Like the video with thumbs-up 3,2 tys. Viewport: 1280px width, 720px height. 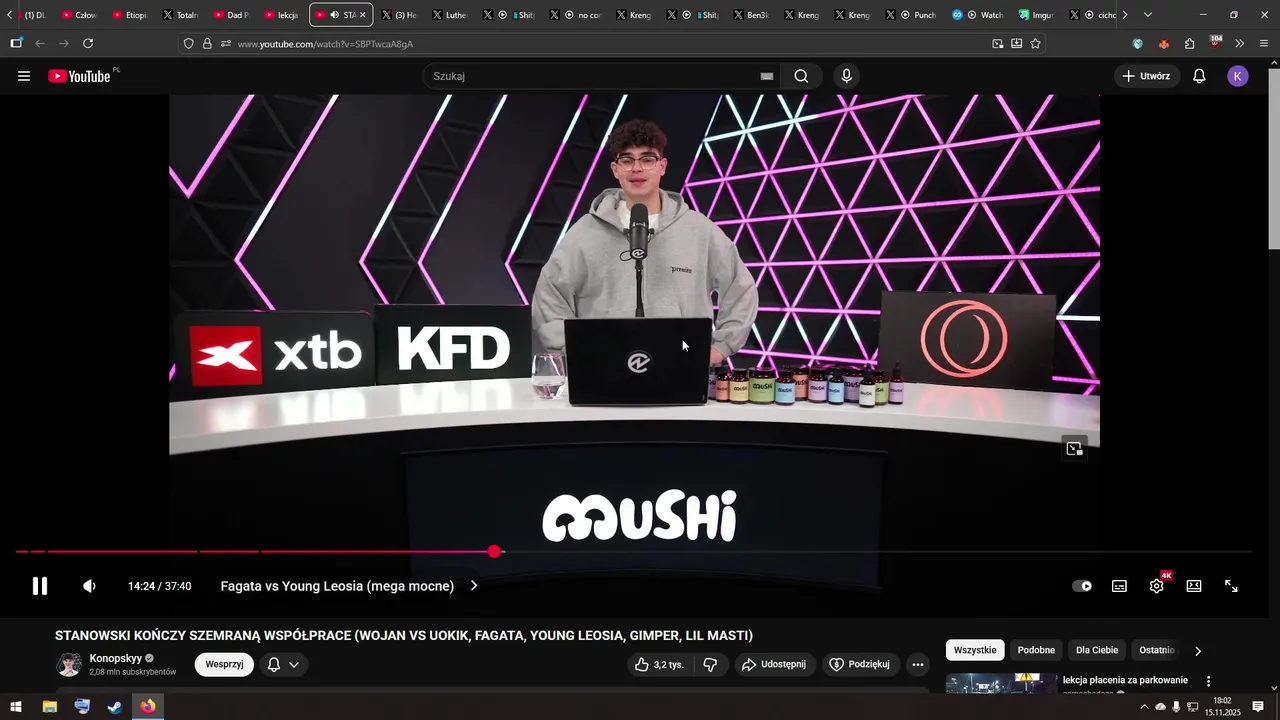pyautogui.click(x=660, y=664)
